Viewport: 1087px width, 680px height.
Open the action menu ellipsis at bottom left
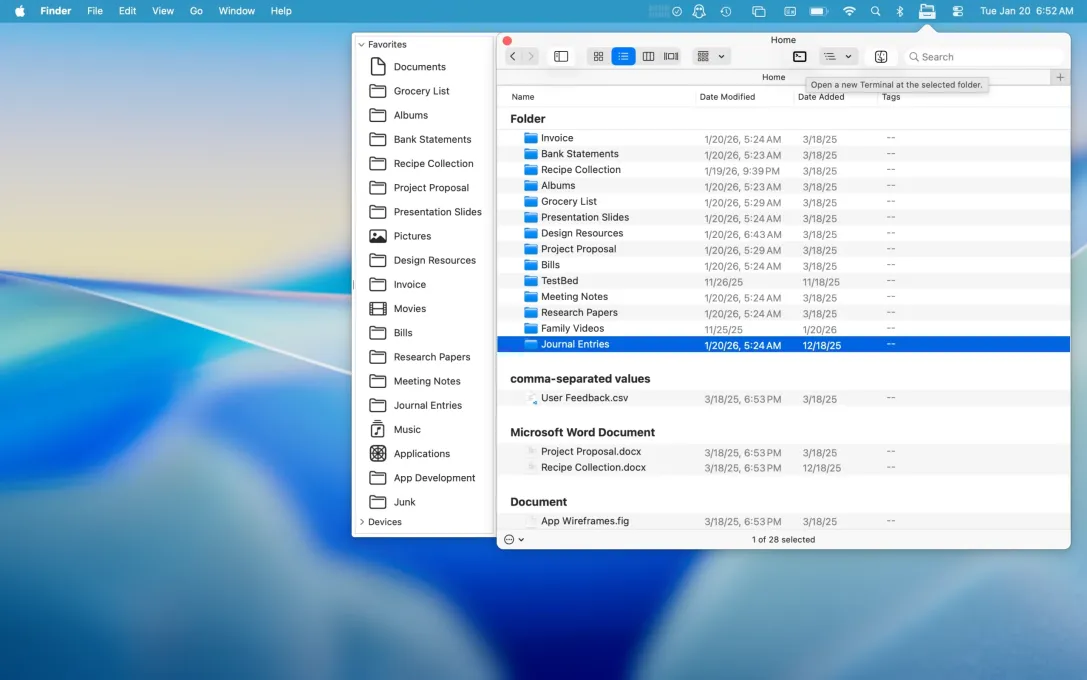[514, 539]
